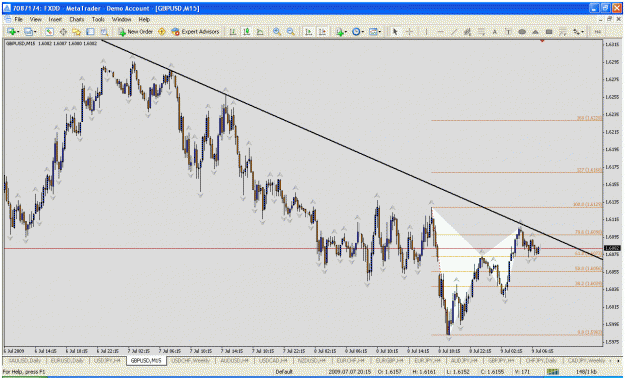Open the Window menu
The height and width of the screenshot is (378, 625).
point(121,19)
